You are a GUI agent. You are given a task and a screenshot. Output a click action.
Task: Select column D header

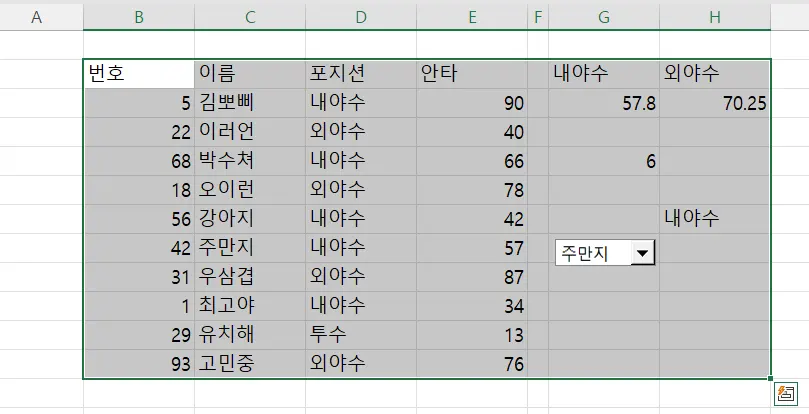coord(361,17)
